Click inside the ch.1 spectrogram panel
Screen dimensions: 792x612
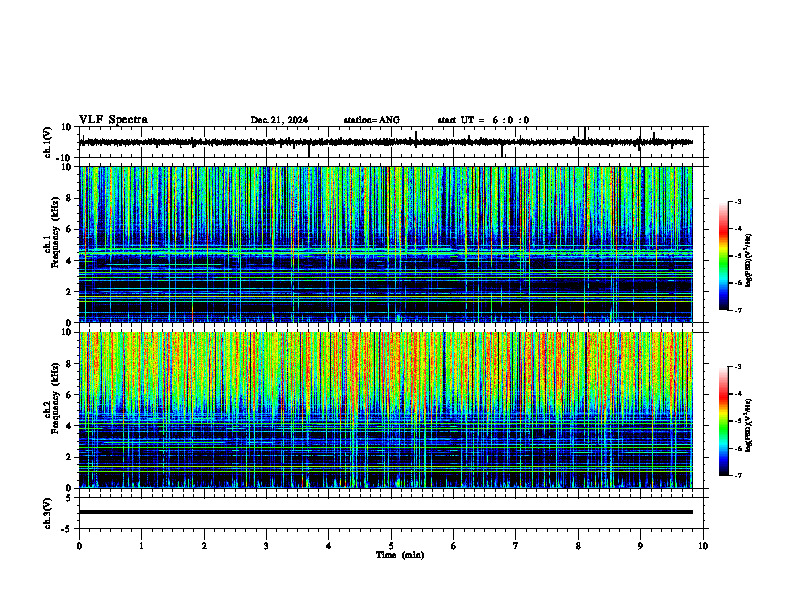point(386,244)
